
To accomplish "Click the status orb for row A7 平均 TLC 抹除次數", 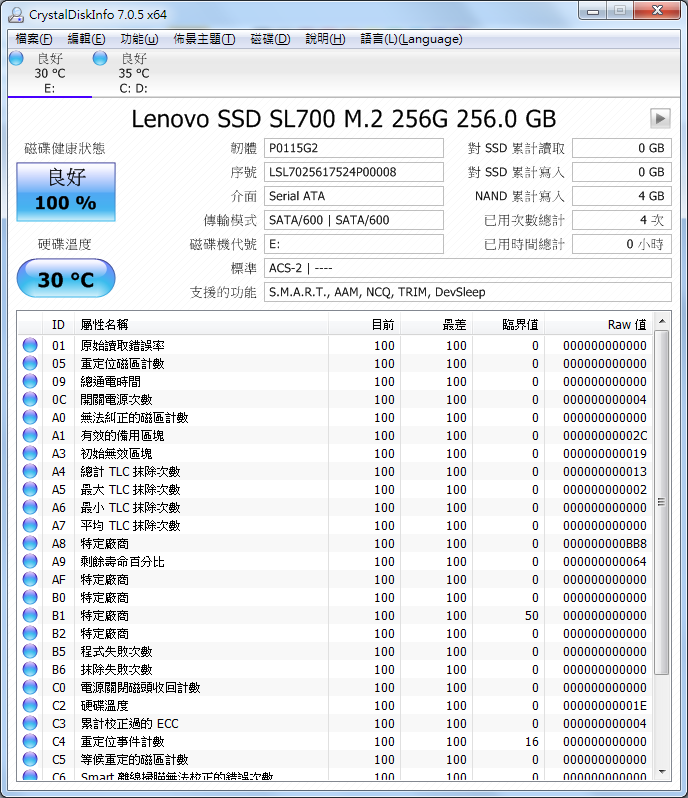I will [30, 525].
